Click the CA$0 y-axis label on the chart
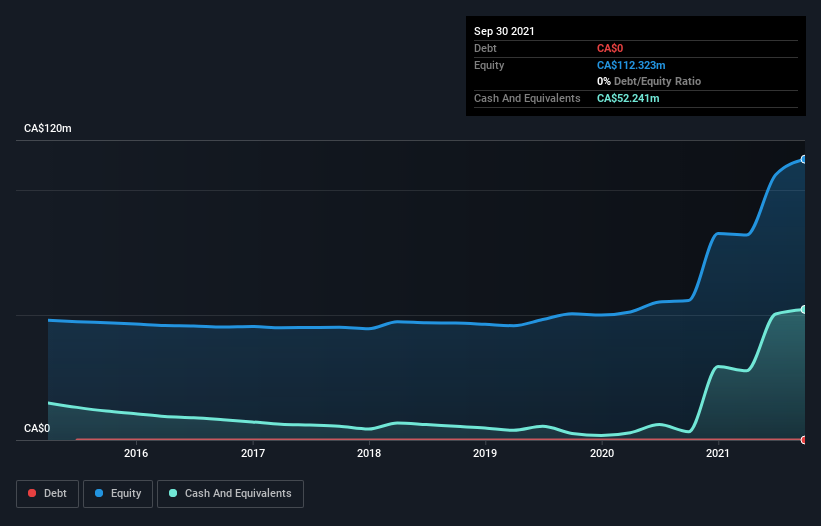The width and height of the screenshot is (821, 526). click(x=37, y=428)
